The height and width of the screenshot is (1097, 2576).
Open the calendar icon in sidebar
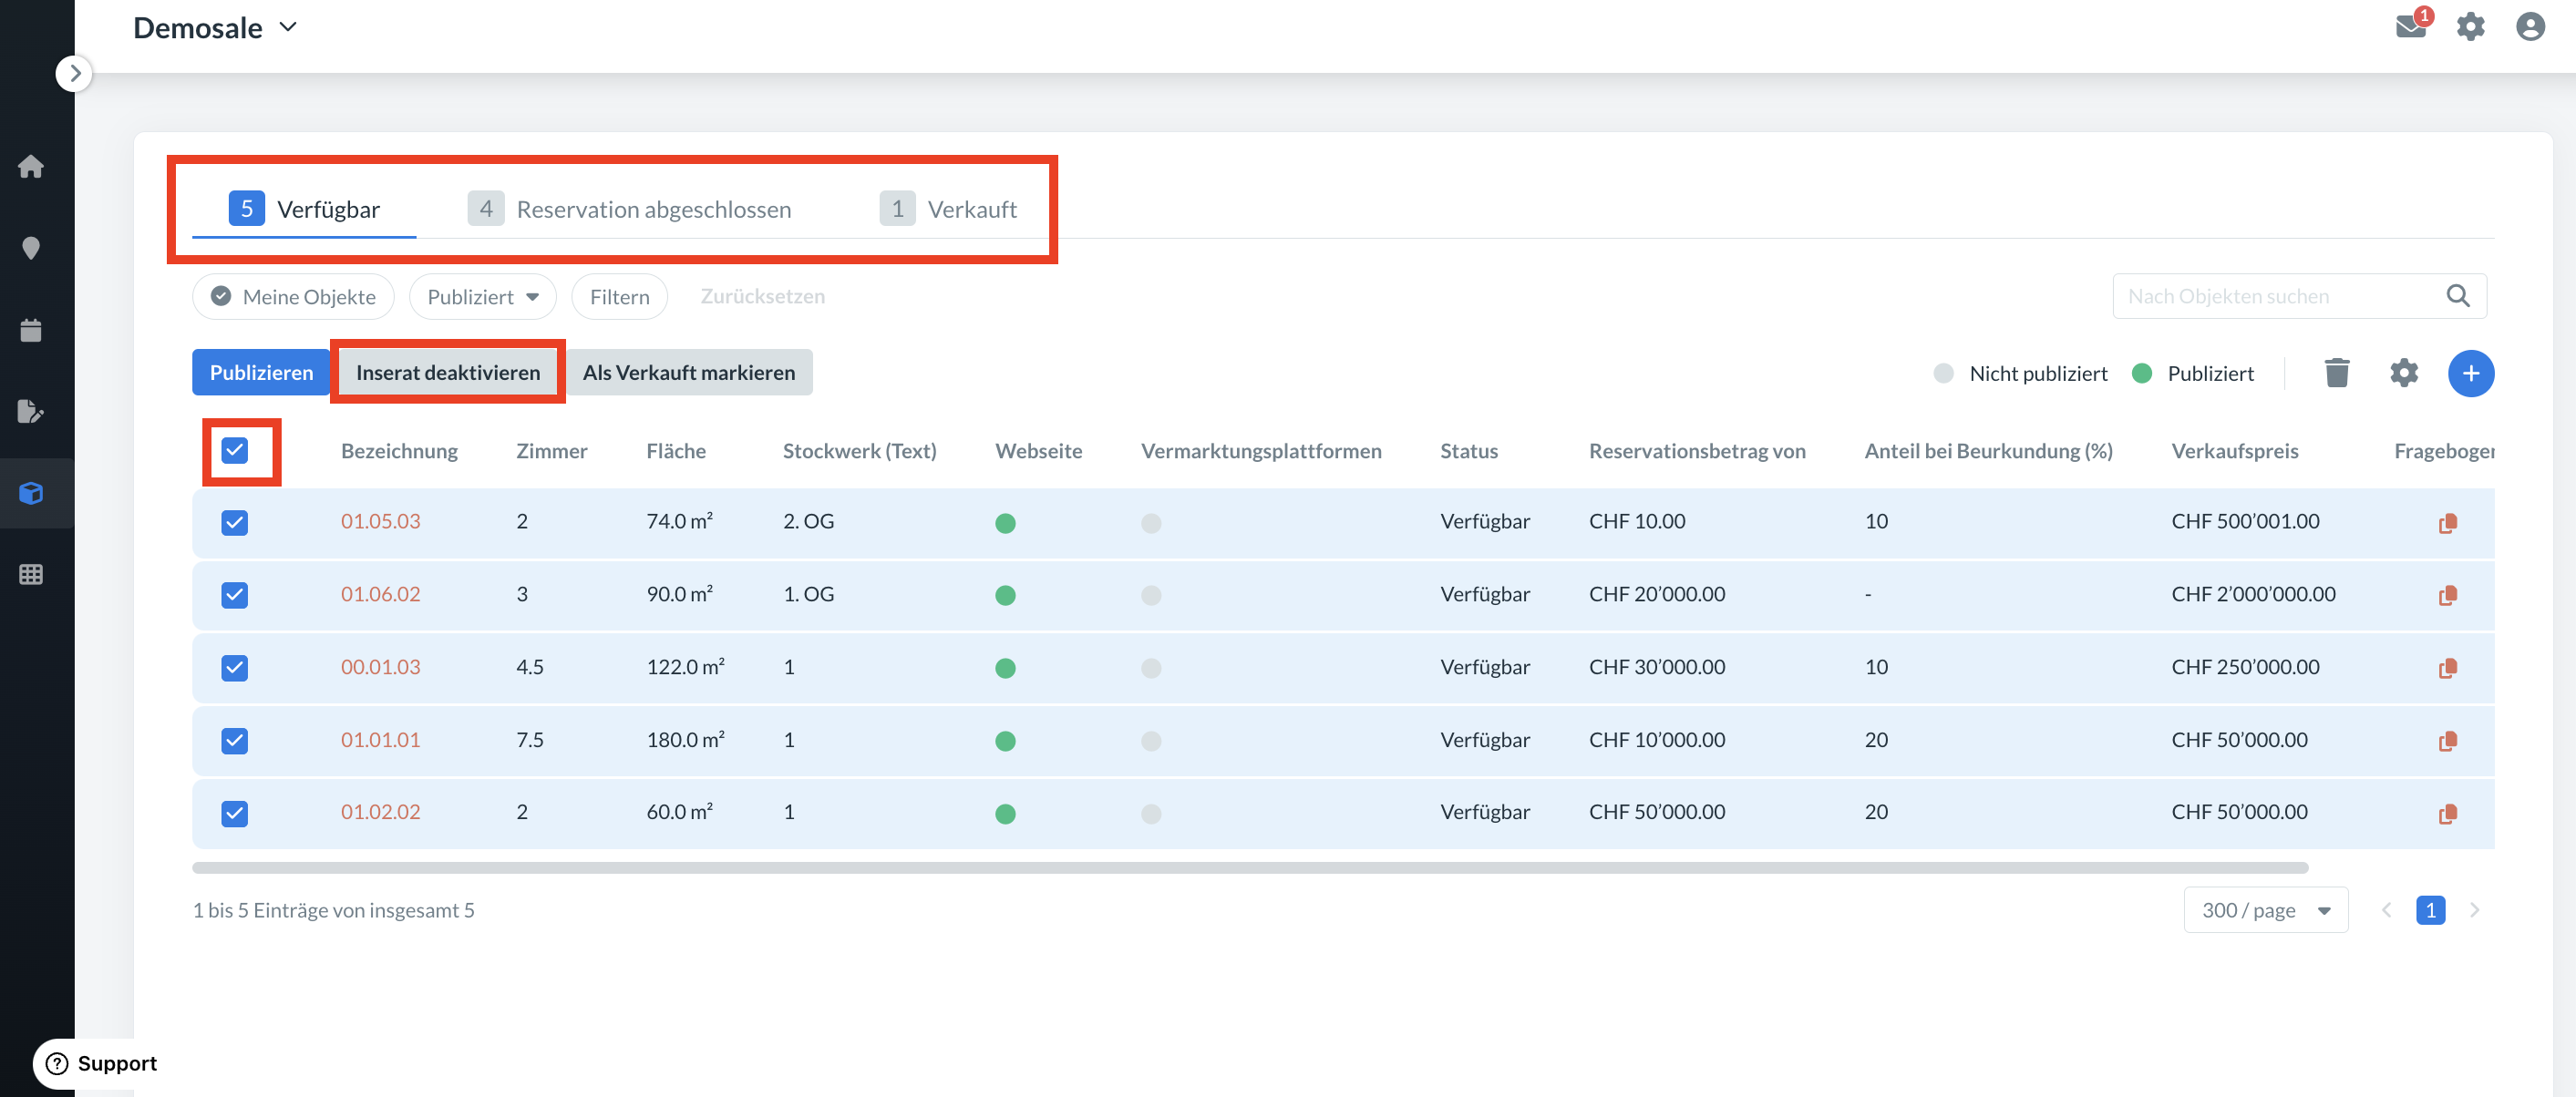click(31, 330)
